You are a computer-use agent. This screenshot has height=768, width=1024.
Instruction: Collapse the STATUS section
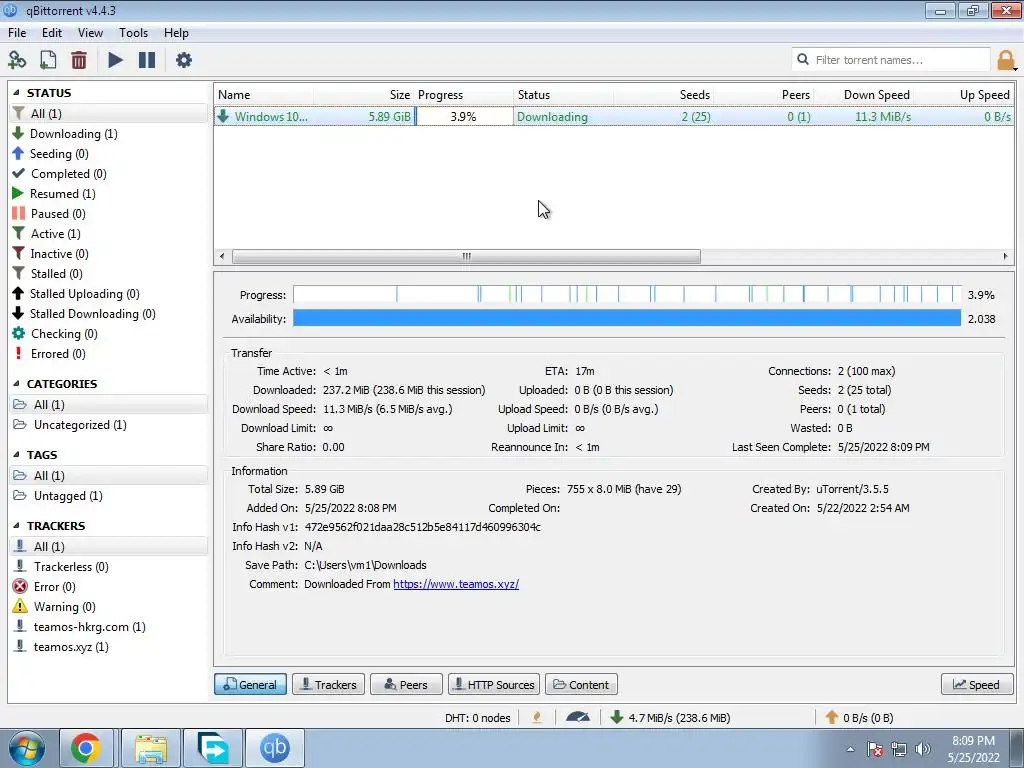tap(16, 93)
